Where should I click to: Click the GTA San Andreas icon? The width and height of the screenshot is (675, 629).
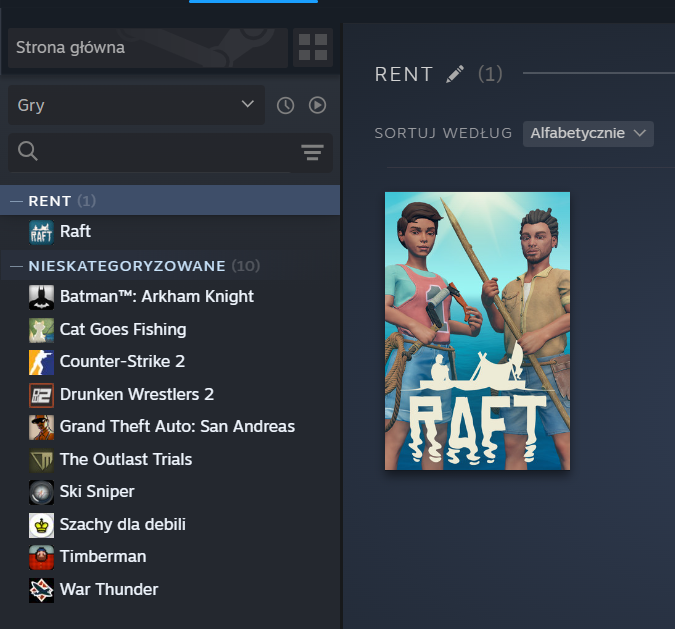[41, 428]
